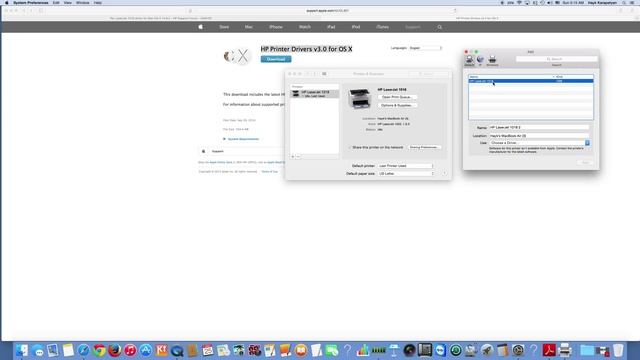Open TeamViewer from the Dock
The width and height of the screenshot is (640, 360).
click(x=440, y=350)
